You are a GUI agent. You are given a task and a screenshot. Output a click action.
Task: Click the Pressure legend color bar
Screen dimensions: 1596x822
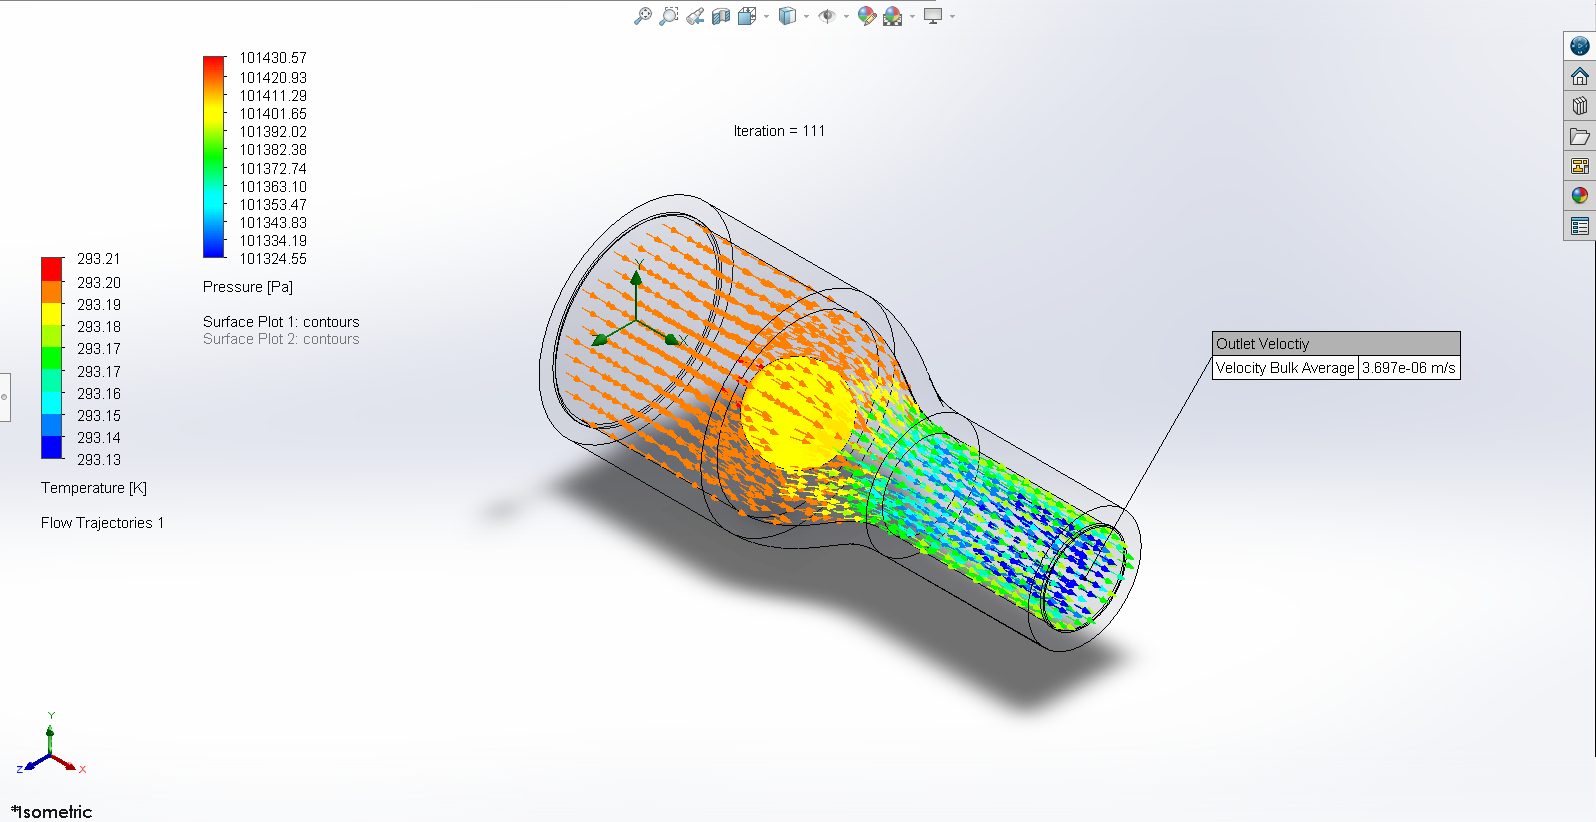click(x=214, y=157)
